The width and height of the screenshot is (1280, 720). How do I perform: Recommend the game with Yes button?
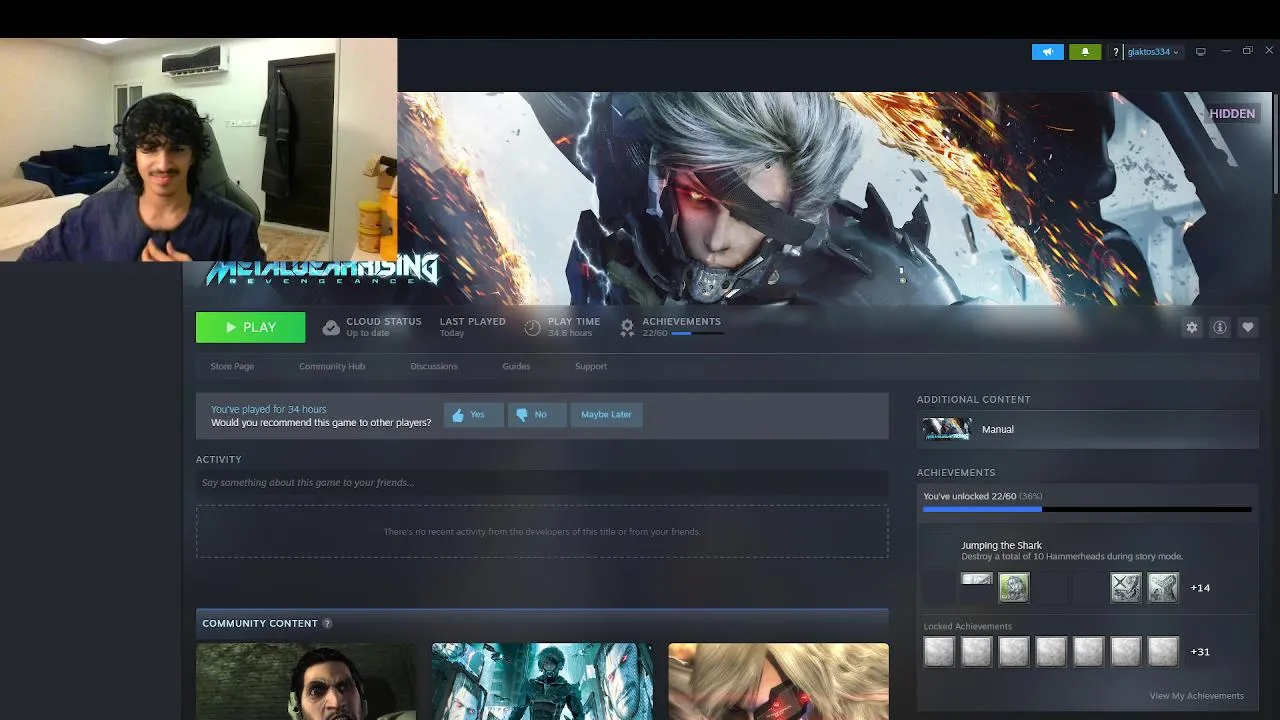click(473, 415)
